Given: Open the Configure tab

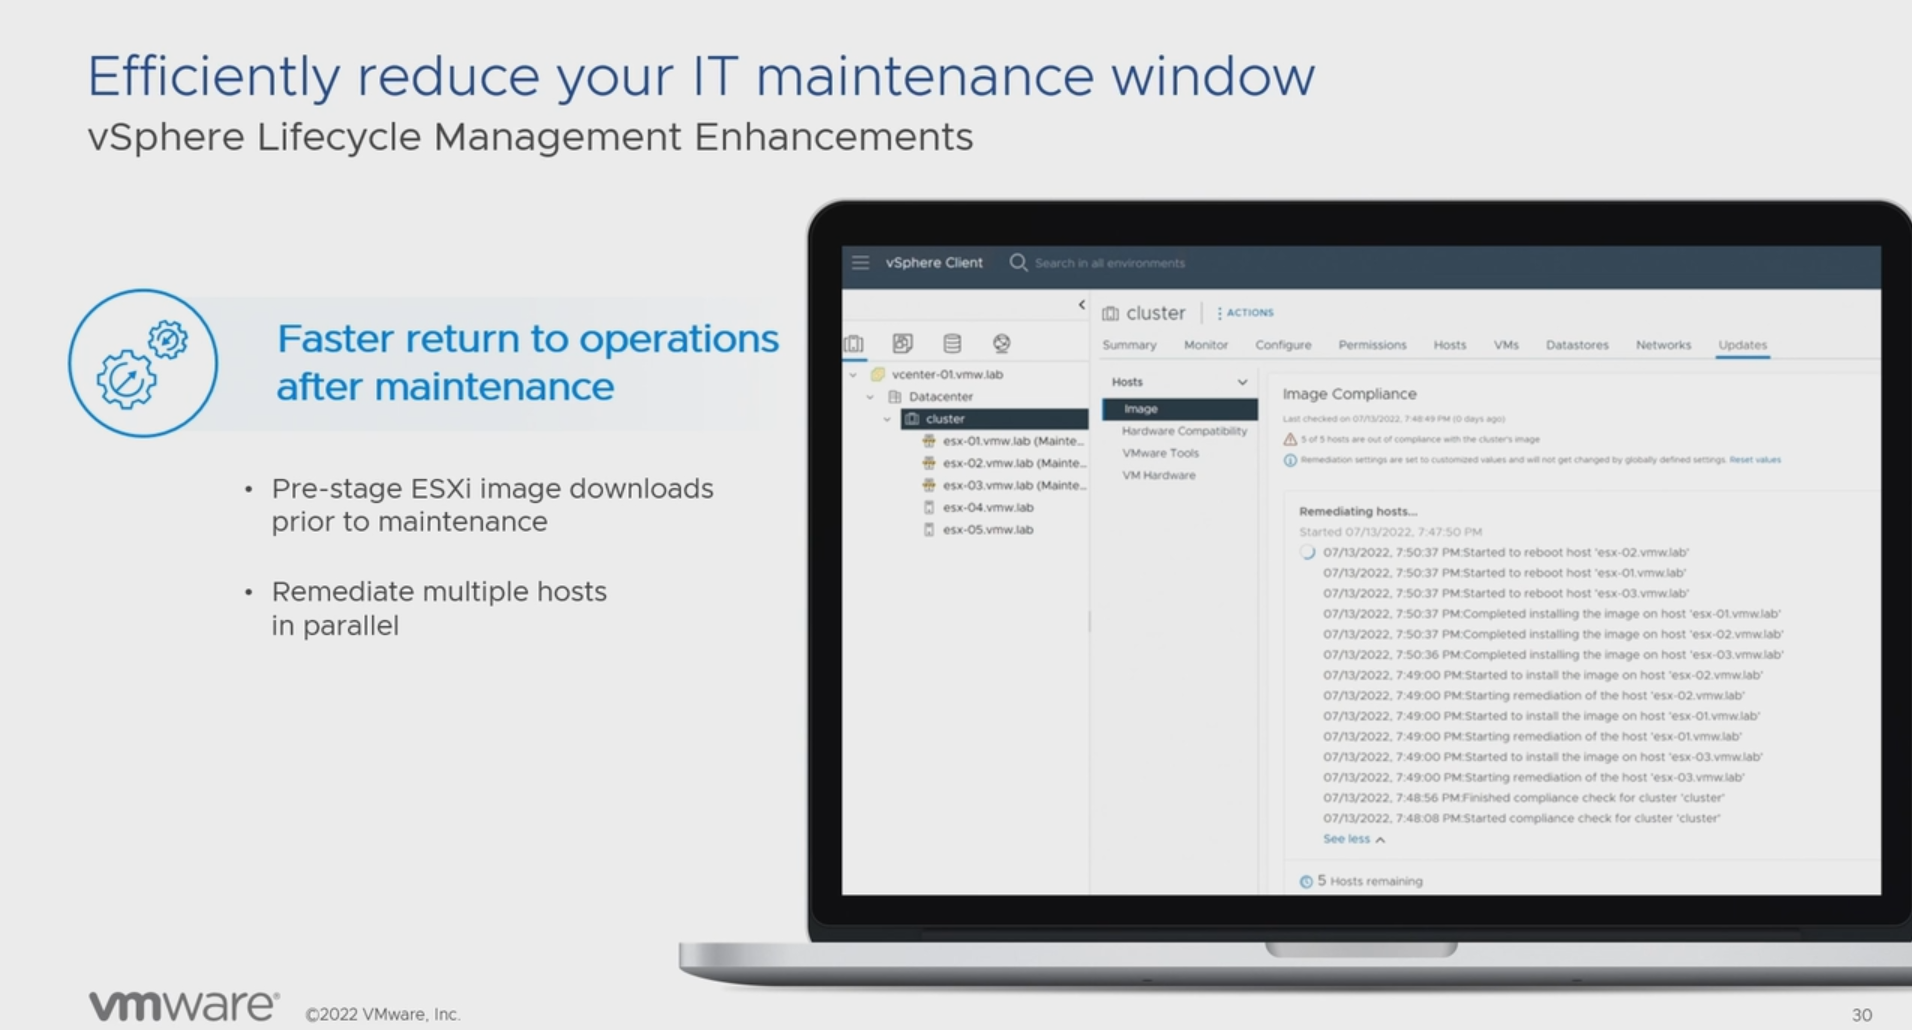Looking at the screenshot, I should [x=1283, y=345].
